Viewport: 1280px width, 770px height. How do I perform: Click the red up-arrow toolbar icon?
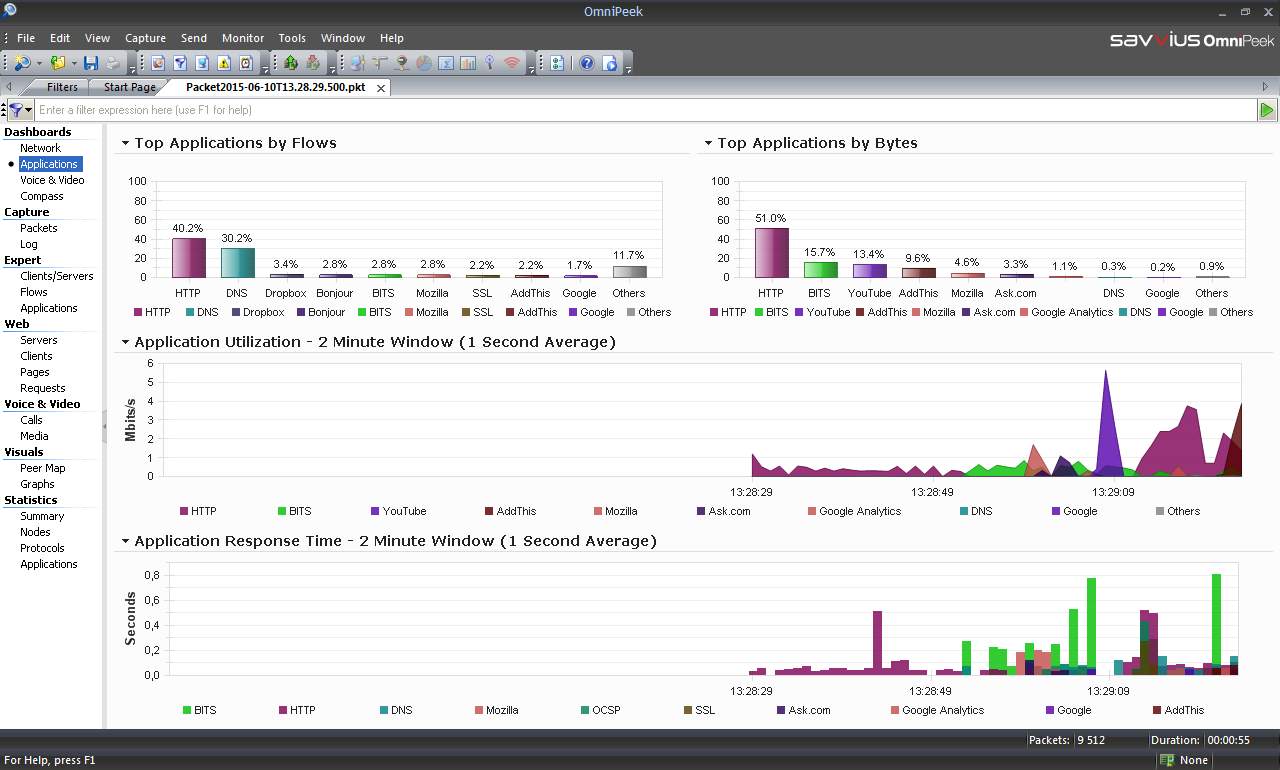(313, 63)
